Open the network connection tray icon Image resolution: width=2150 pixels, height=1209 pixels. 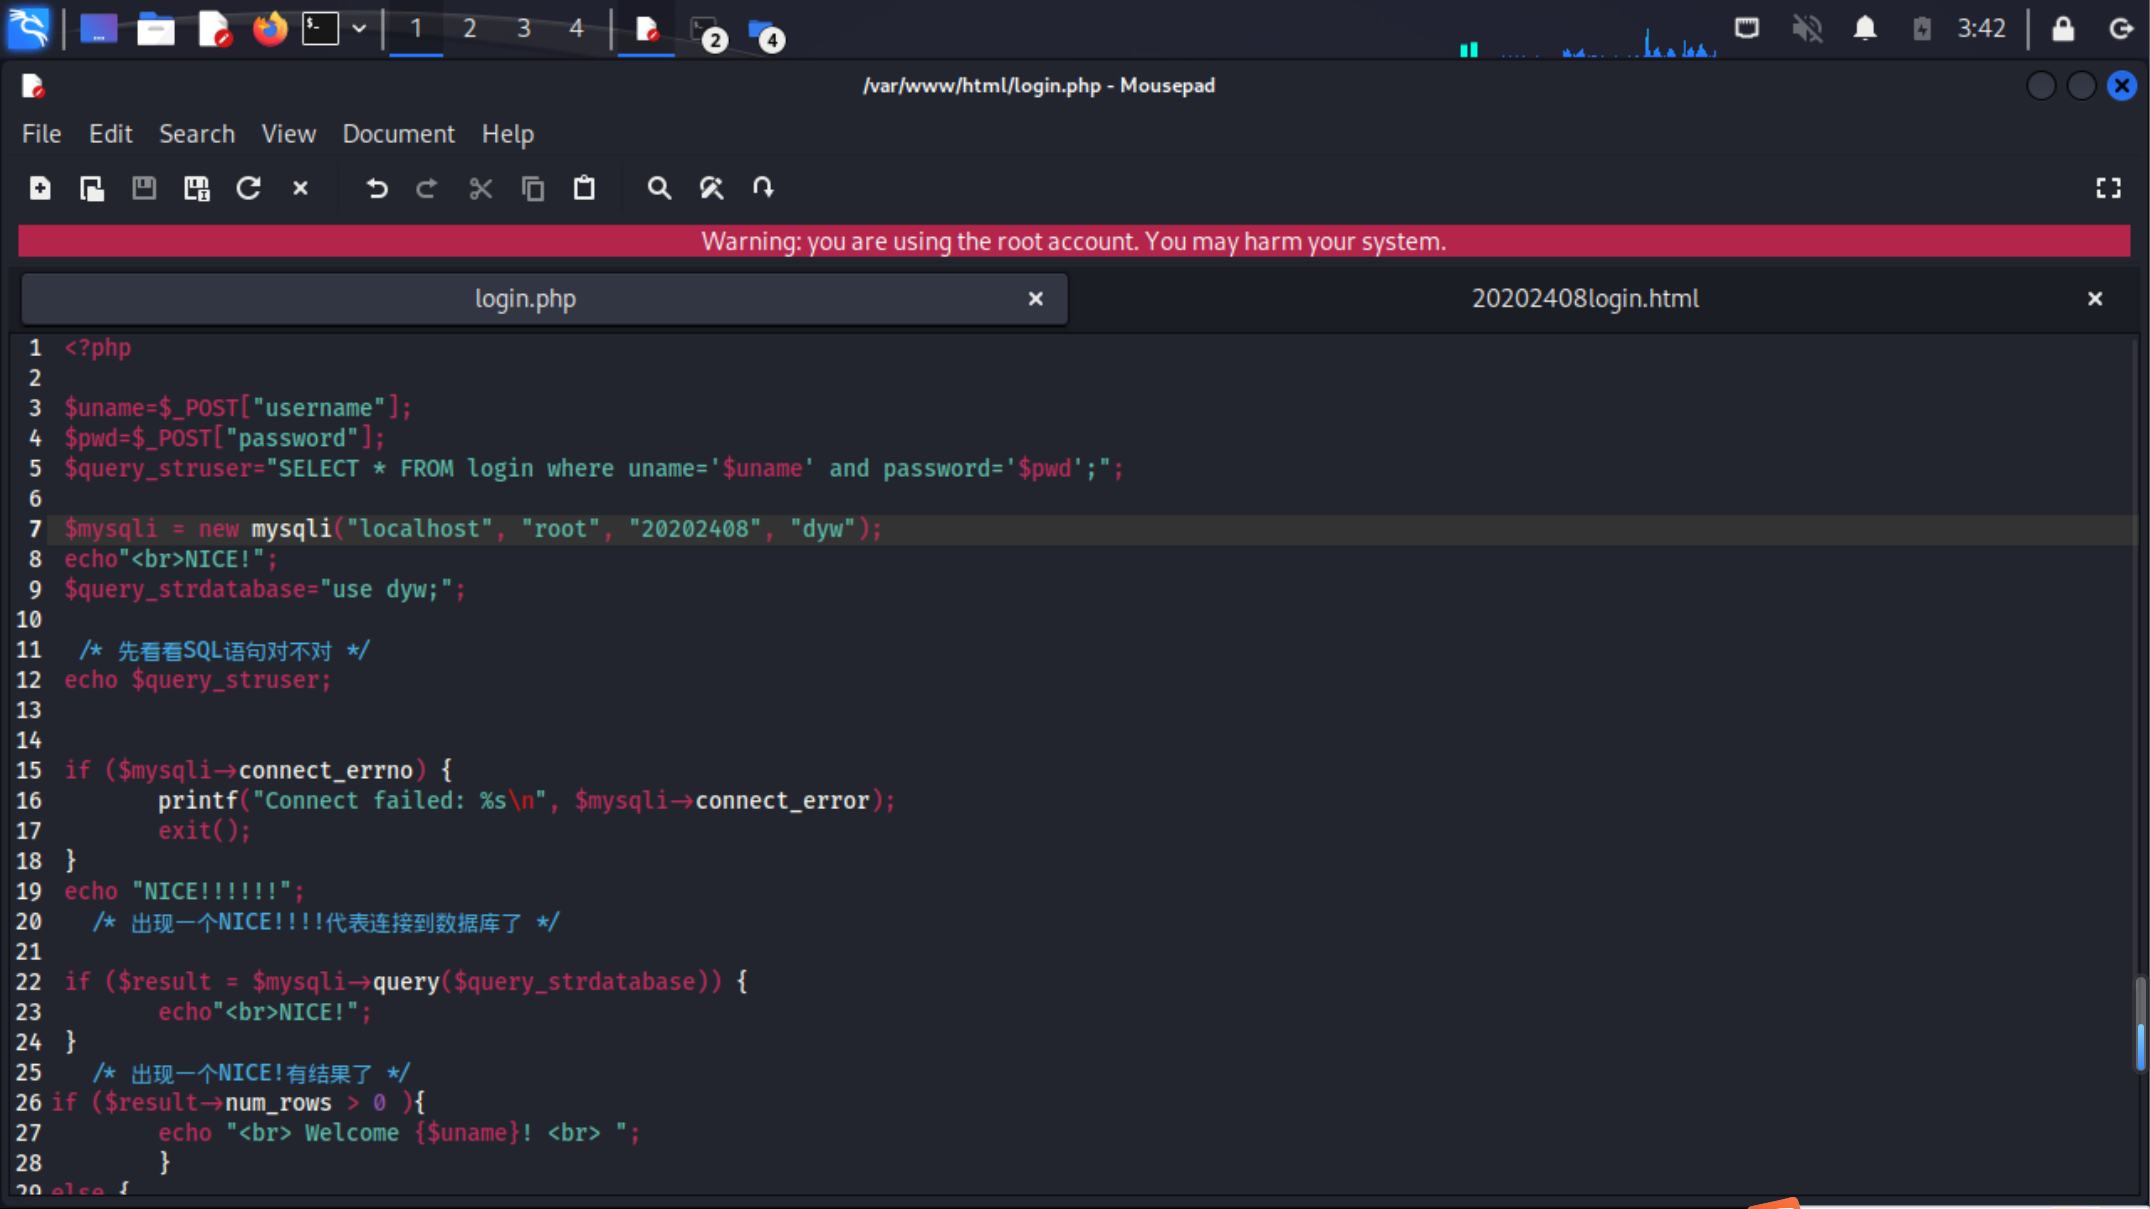pyautogui.click(x=1747, y=28)
